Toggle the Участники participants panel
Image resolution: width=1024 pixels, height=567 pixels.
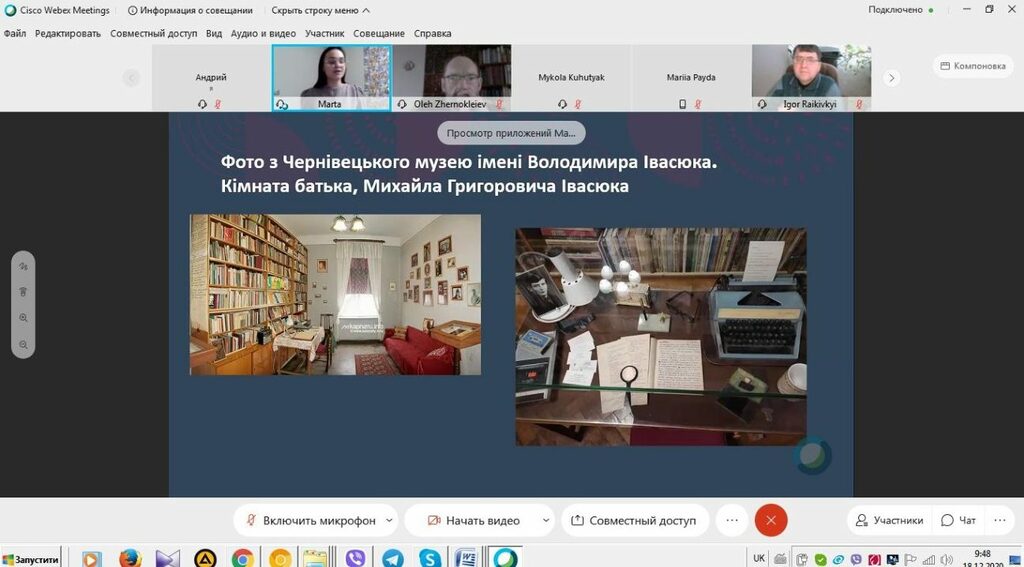point(888,520)
